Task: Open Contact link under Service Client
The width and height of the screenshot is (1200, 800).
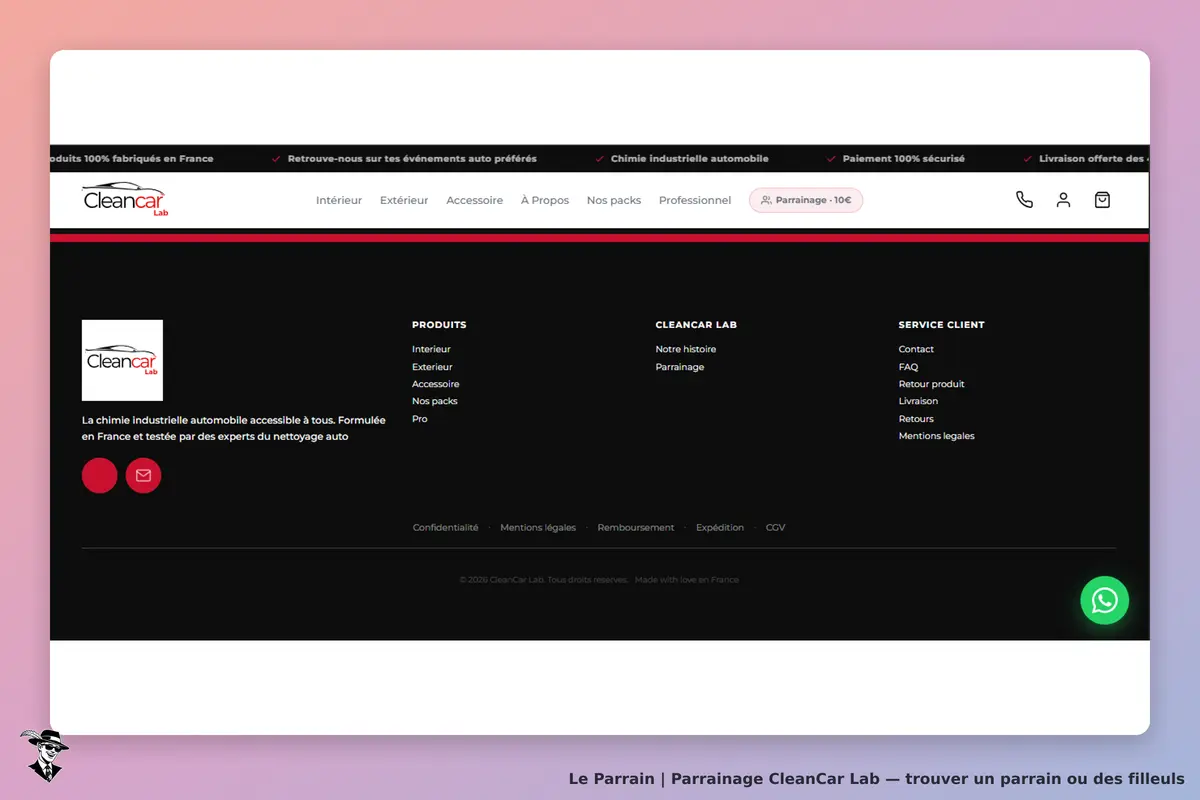Action: 916,349
